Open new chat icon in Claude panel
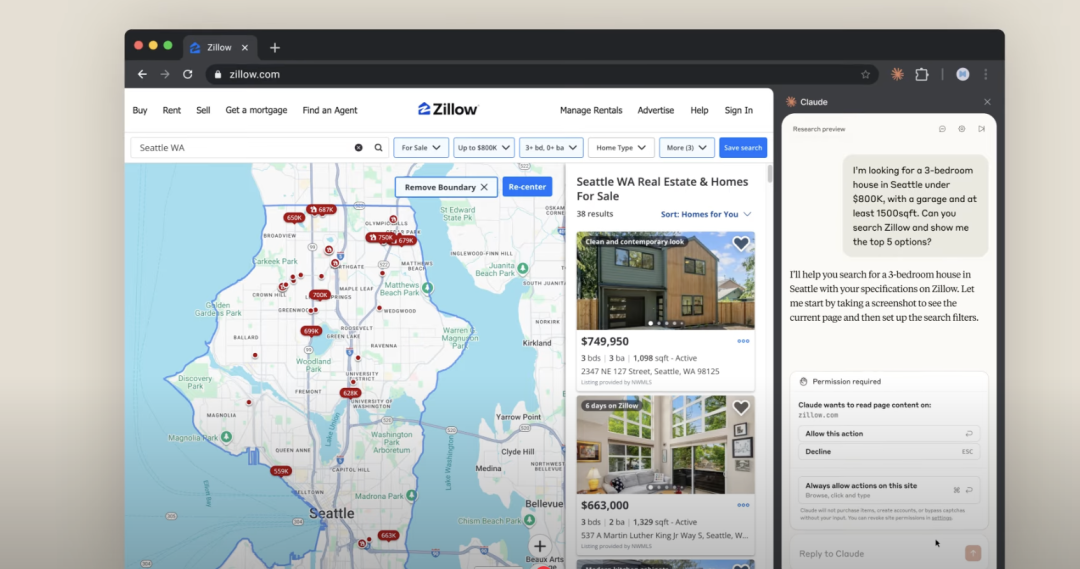1080x569 pixels. [x=942, y=129]
